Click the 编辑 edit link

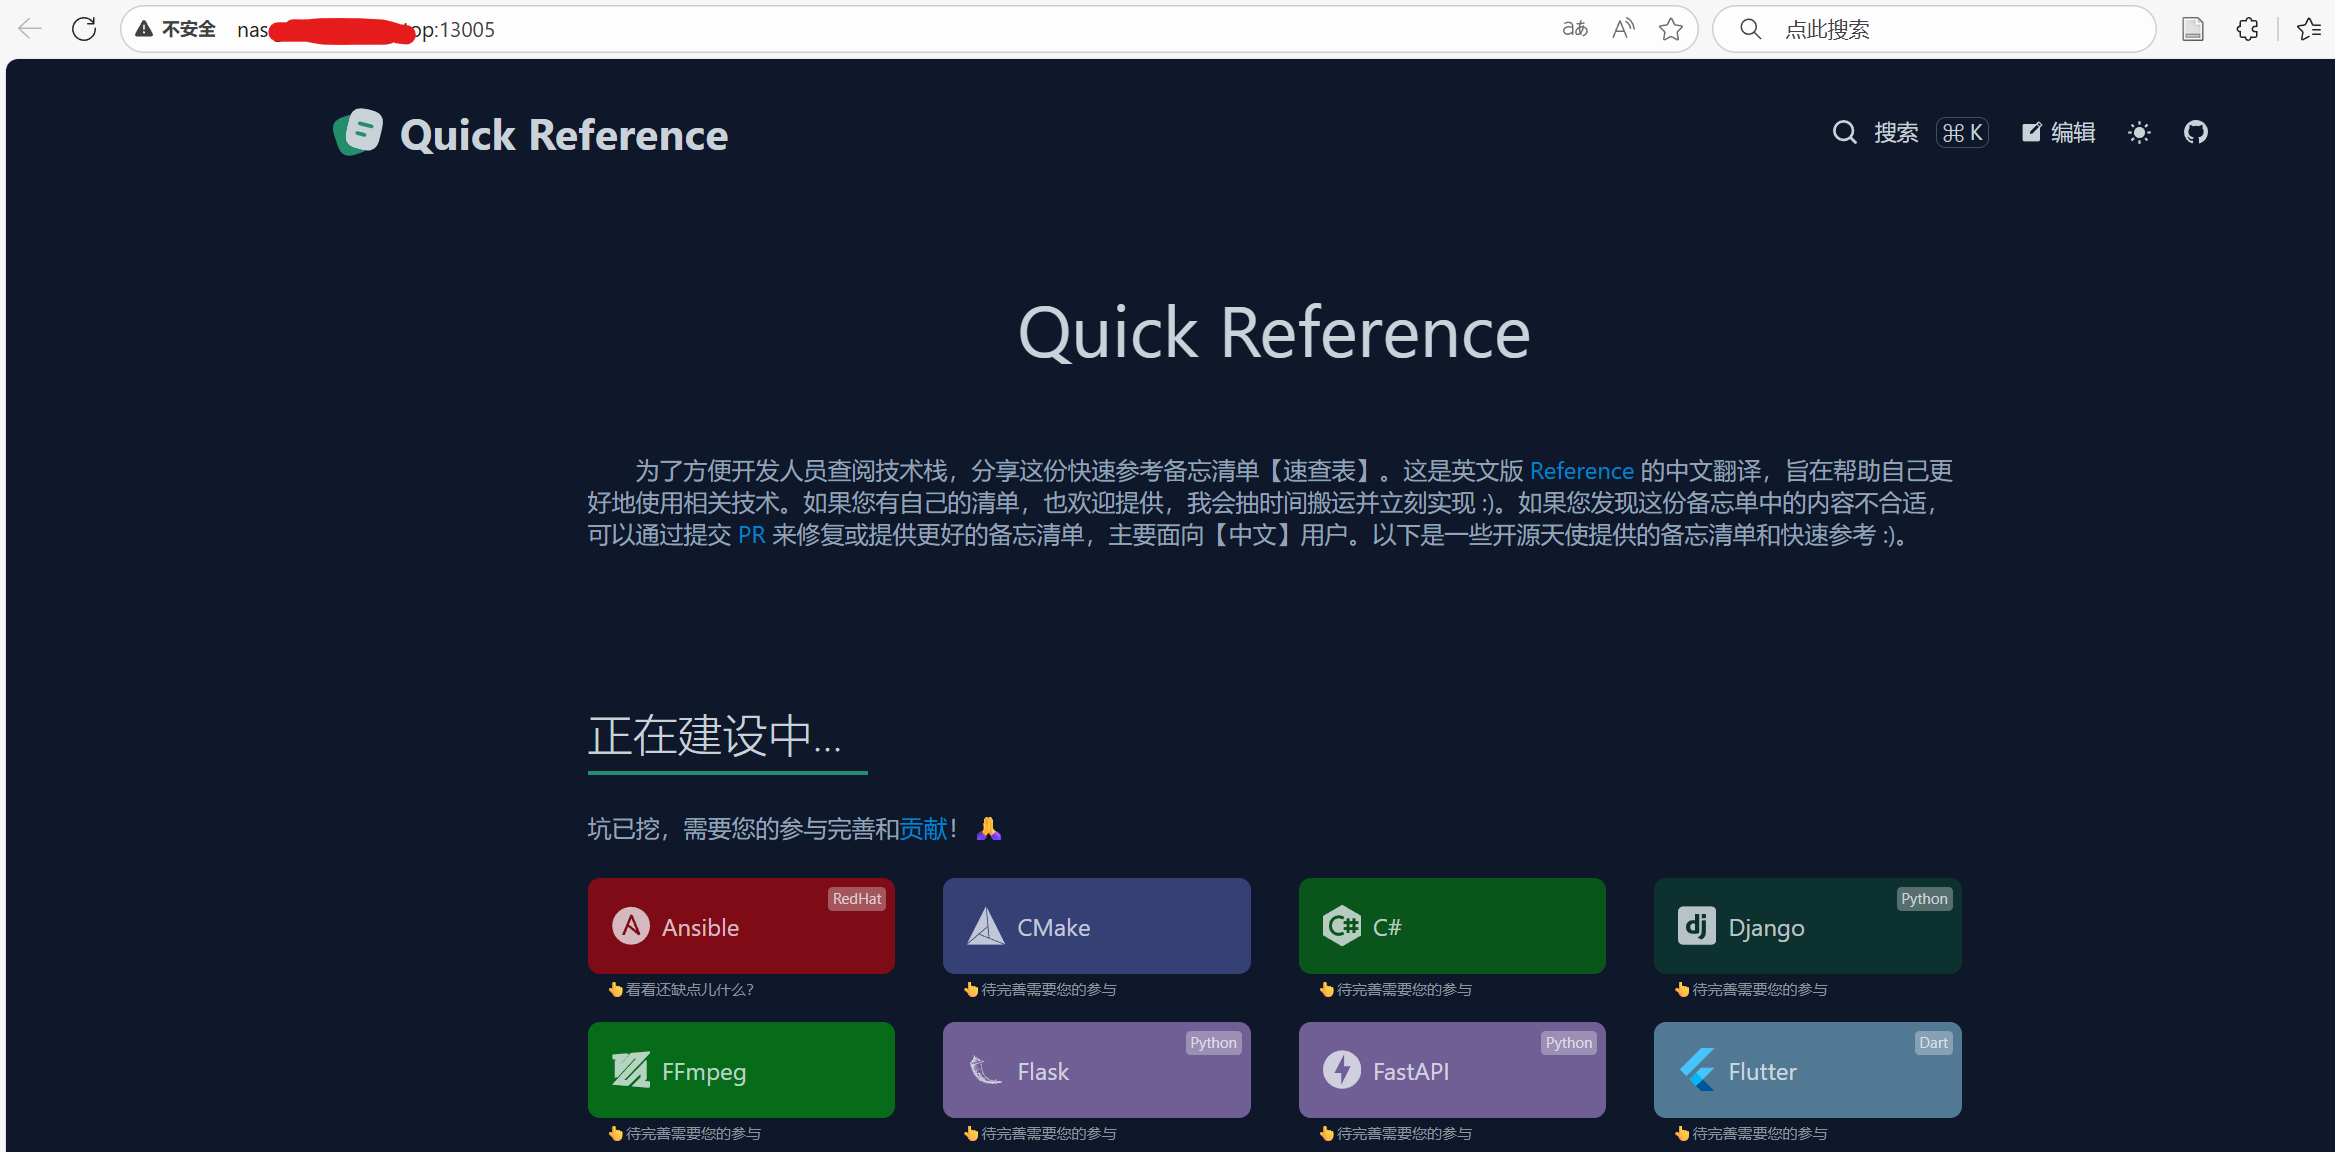coord(2058,132)
